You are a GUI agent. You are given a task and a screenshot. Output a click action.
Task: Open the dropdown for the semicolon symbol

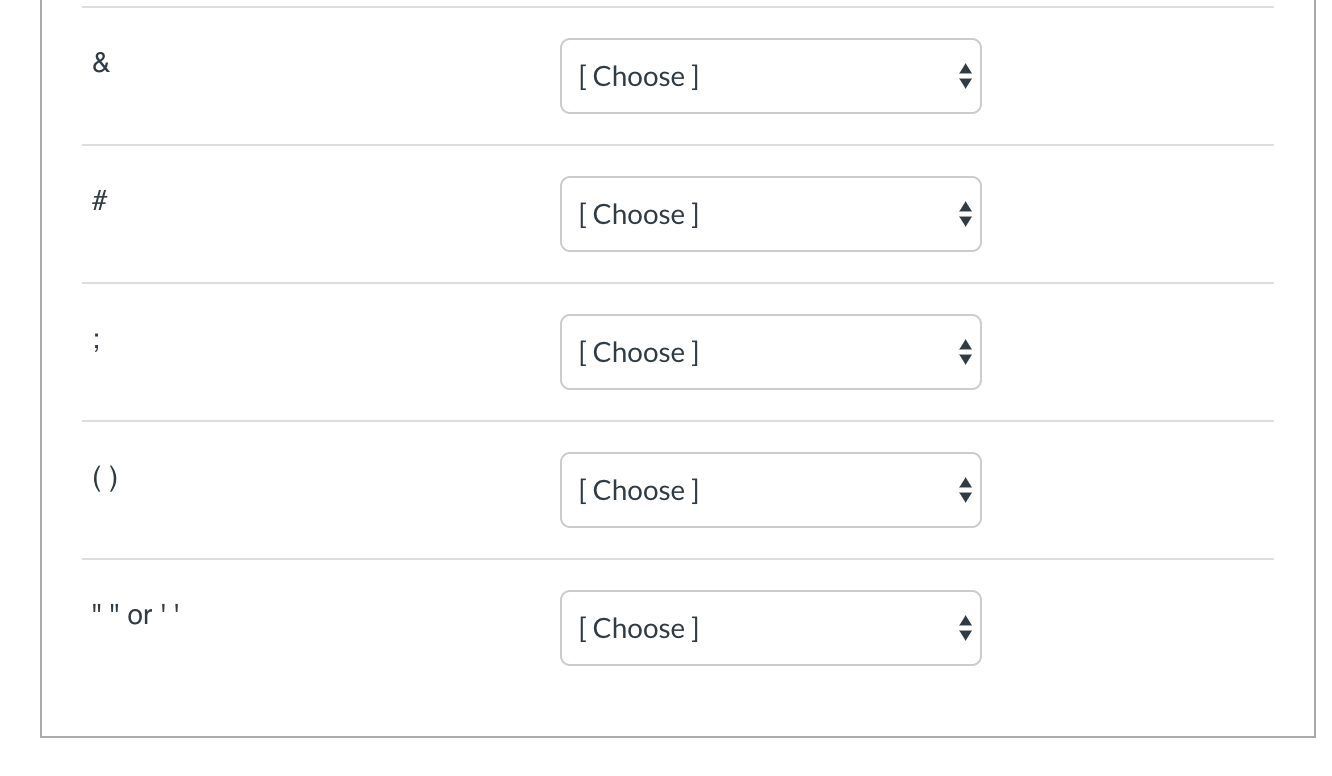(770, 352)
